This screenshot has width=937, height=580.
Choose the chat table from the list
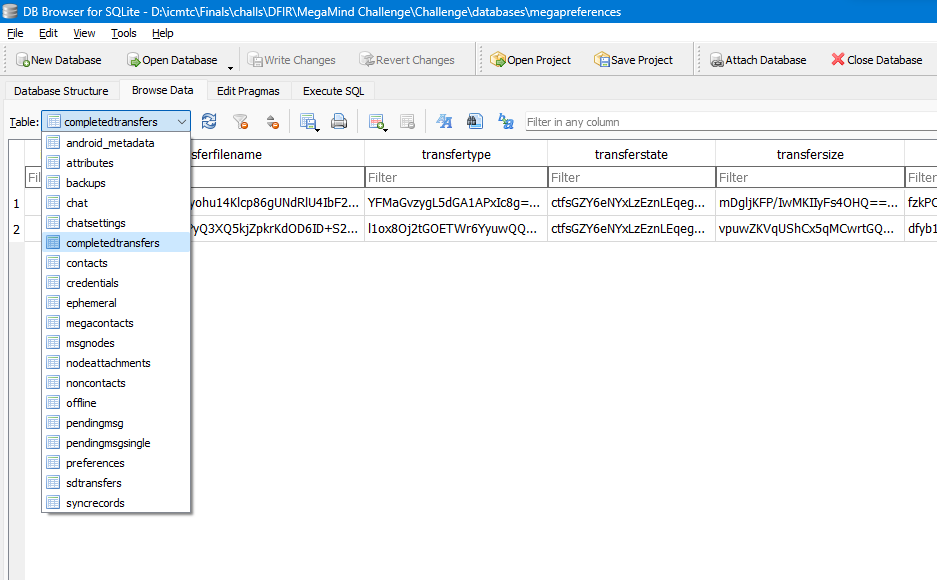click(116, 202)
